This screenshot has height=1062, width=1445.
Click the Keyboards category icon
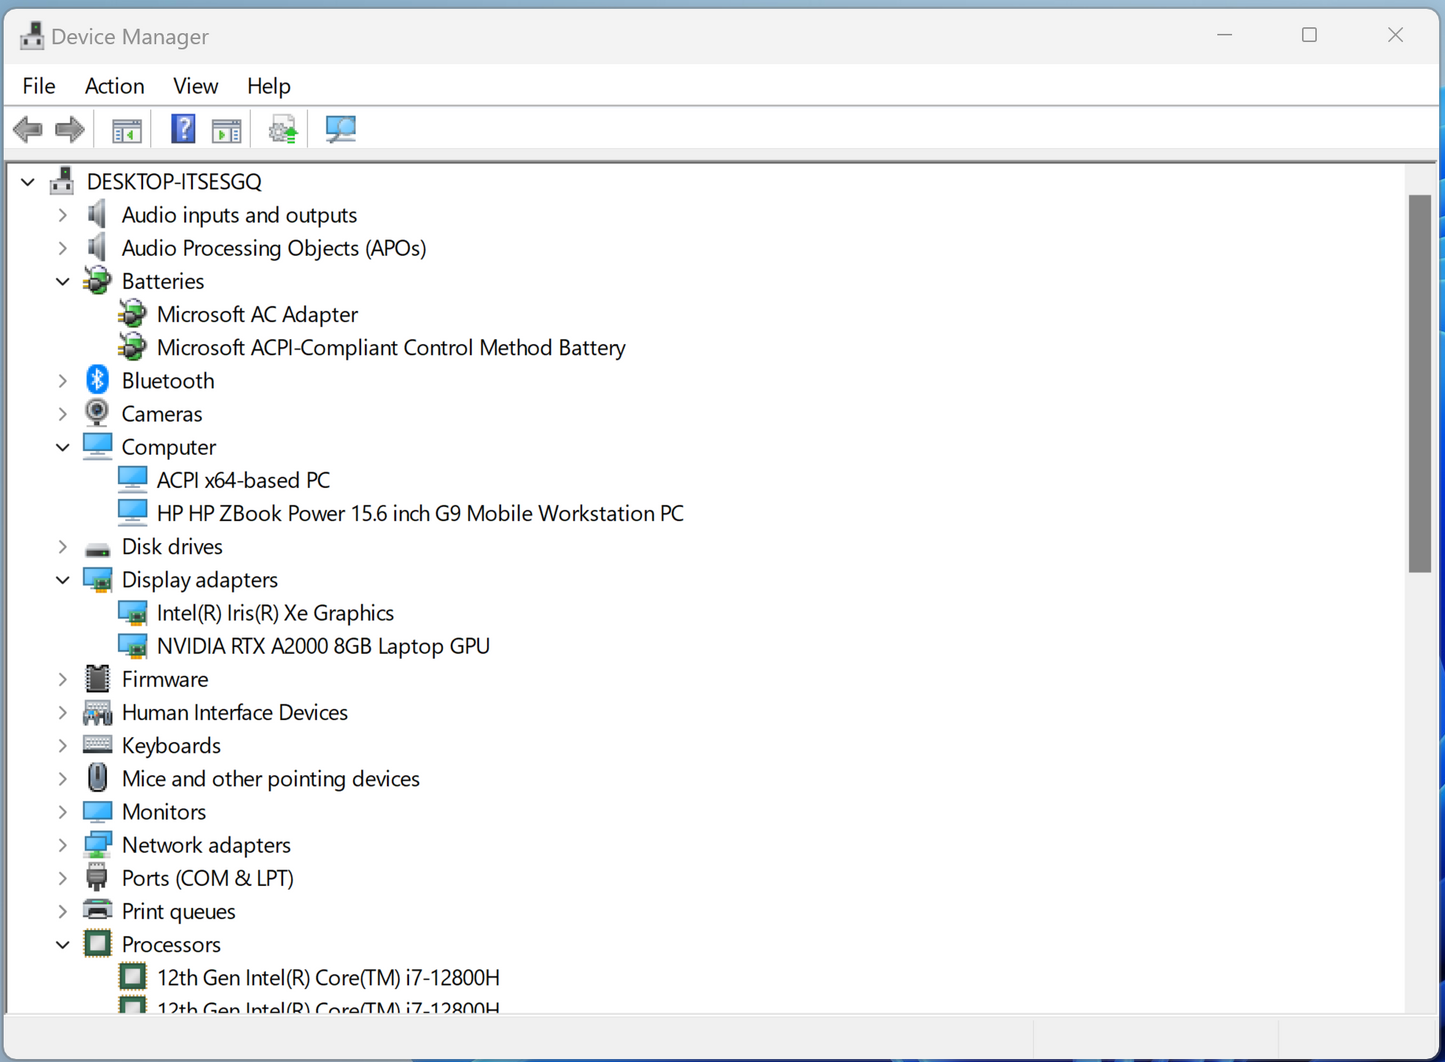pos(97,745)
